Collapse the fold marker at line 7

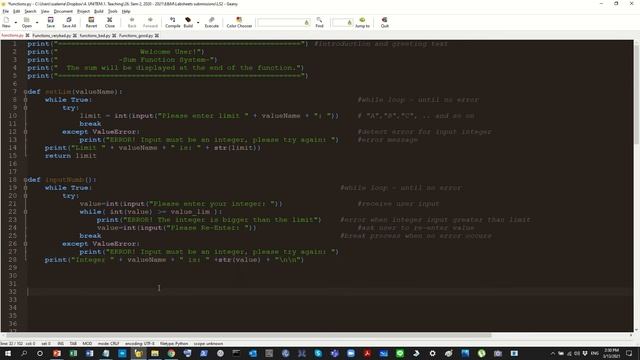point(25,92)
